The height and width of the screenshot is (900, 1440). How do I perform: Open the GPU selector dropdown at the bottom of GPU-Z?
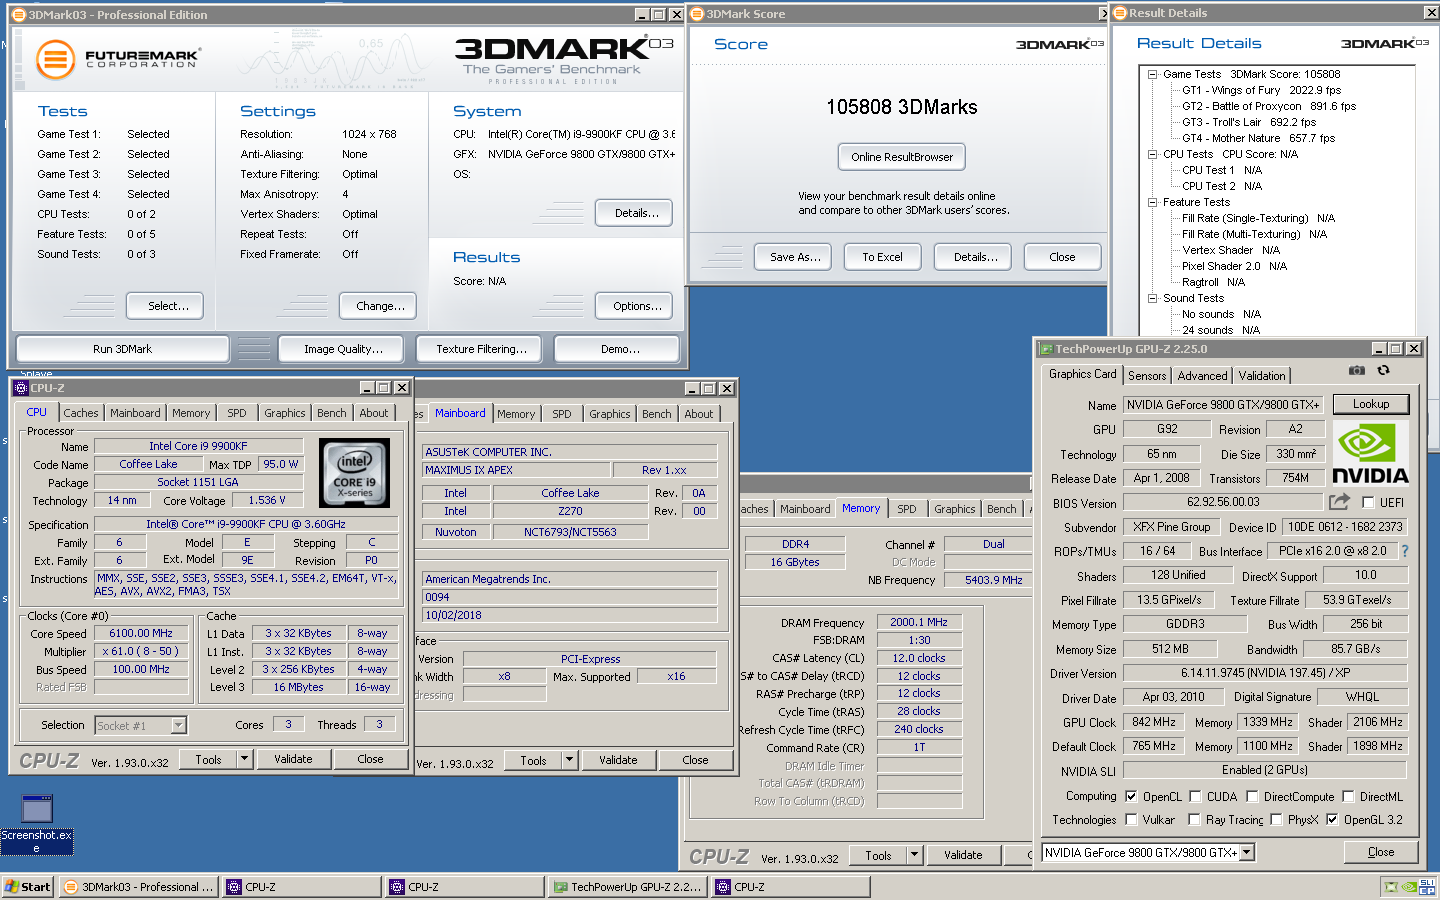point(1247,852)
